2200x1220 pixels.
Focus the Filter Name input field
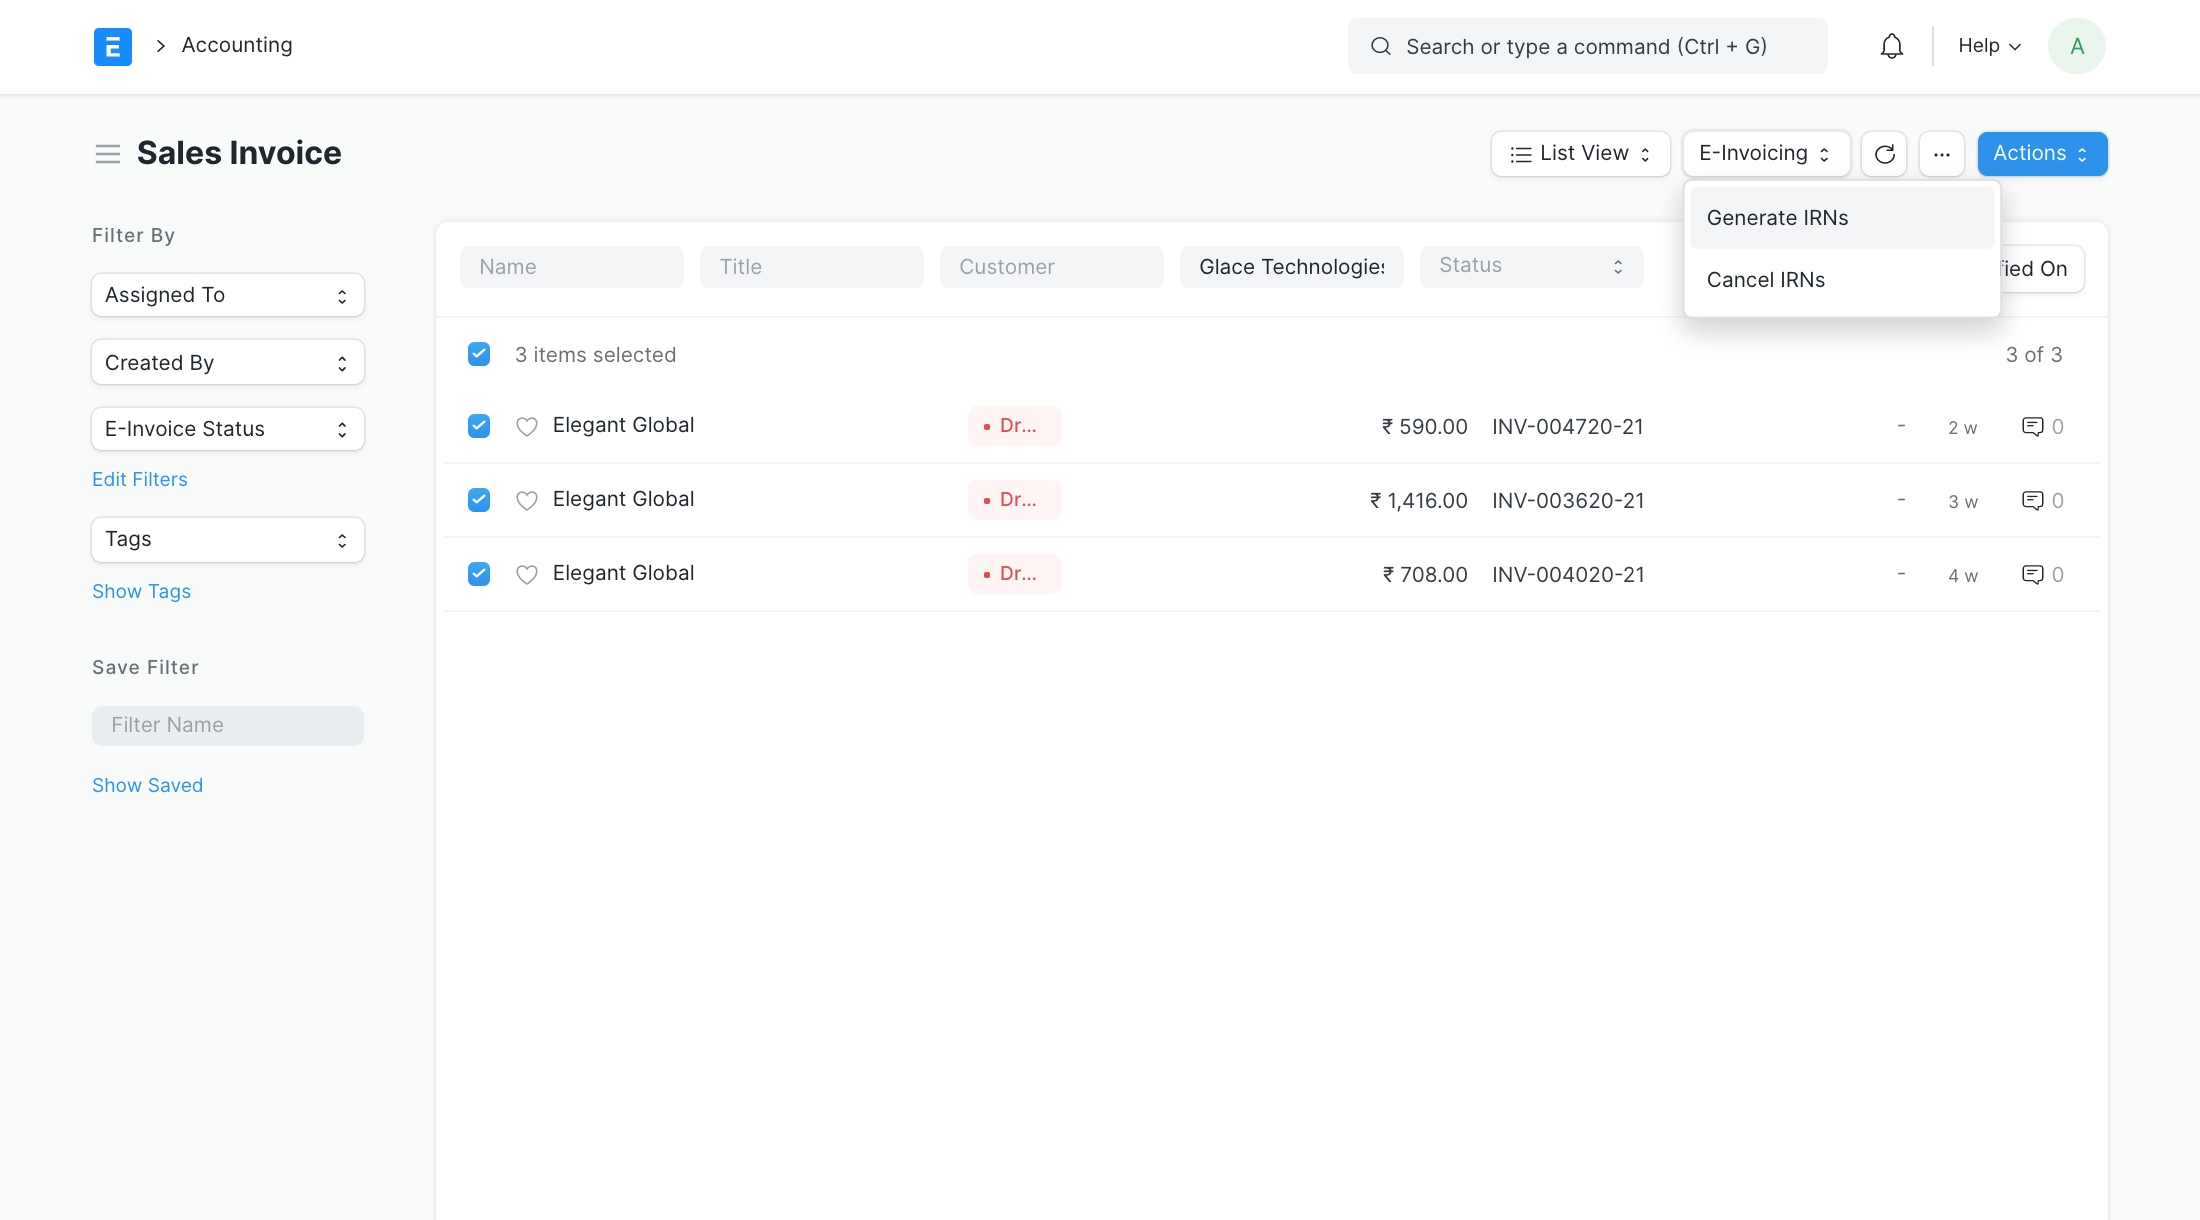[x=227, y=725]
